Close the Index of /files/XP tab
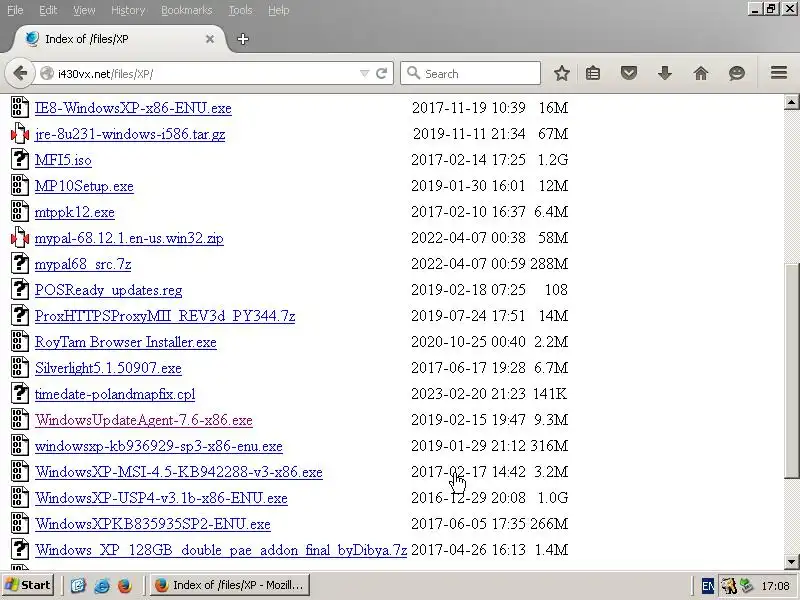 pos(210,39)
